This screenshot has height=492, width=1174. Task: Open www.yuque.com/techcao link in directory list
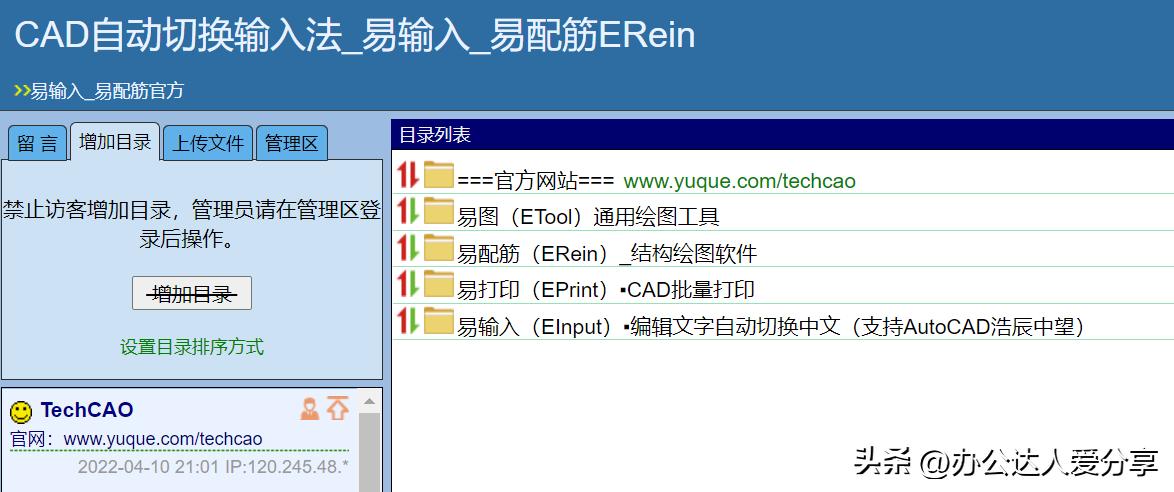pos(740,181)
